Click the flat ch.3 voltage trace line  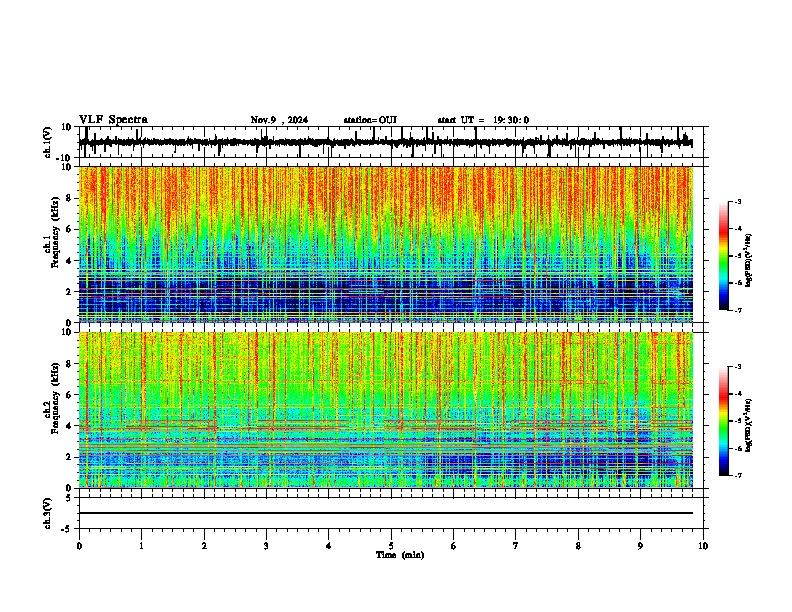click(x=385, y=513)
